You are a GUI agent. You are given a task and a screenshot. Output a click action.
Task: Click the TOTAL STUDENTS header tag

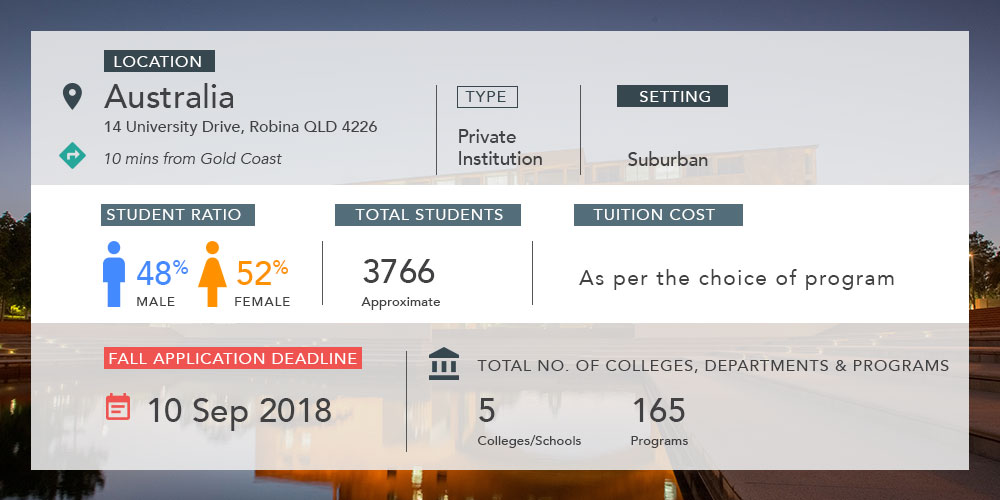coord(428,215)
